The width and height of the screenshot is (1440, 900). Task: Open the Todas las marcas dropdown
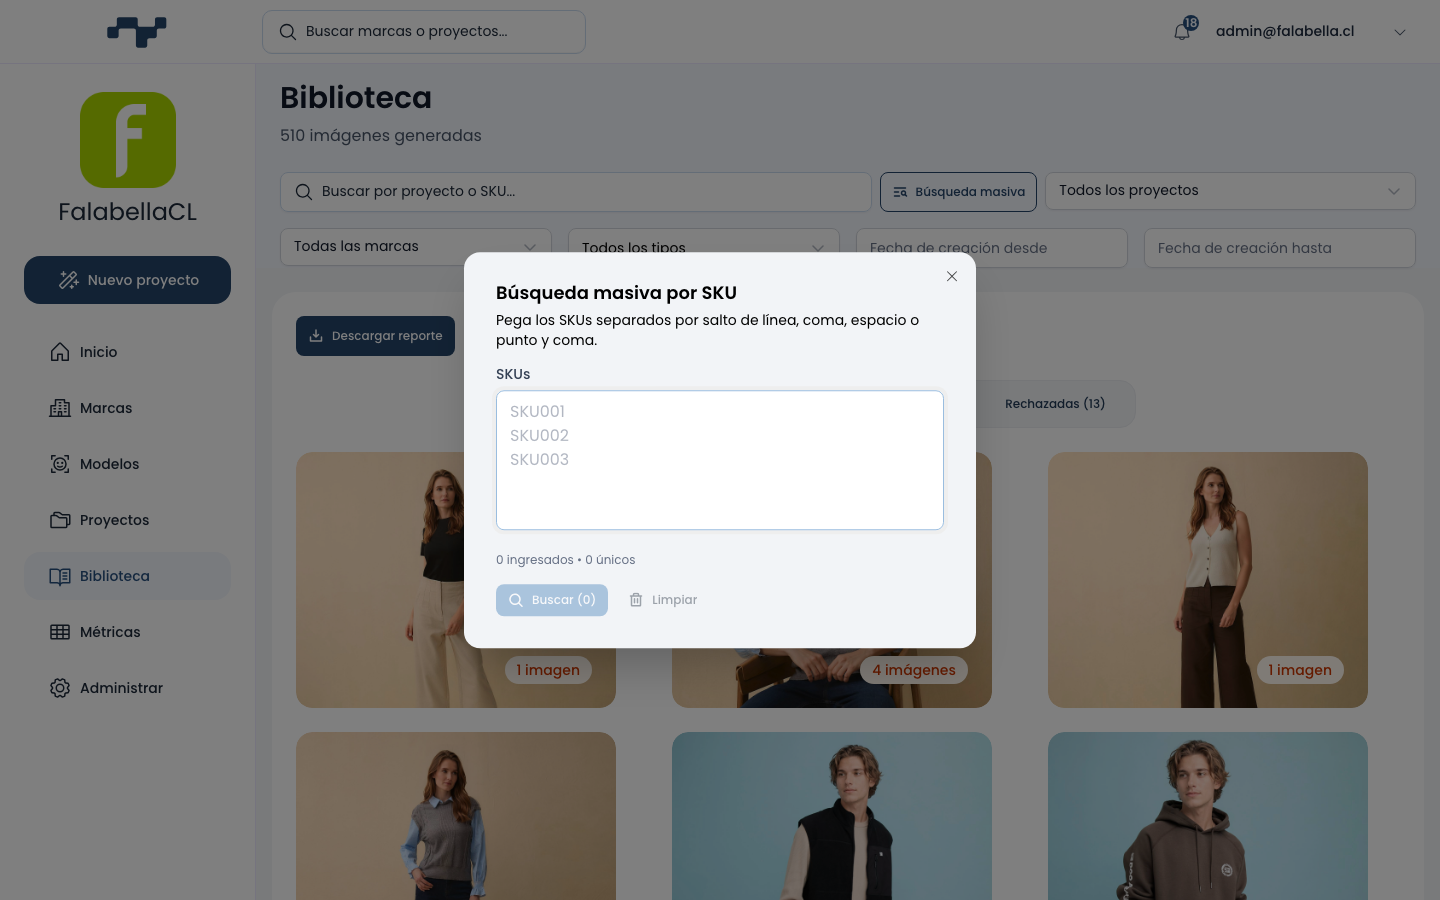[416, 247]
